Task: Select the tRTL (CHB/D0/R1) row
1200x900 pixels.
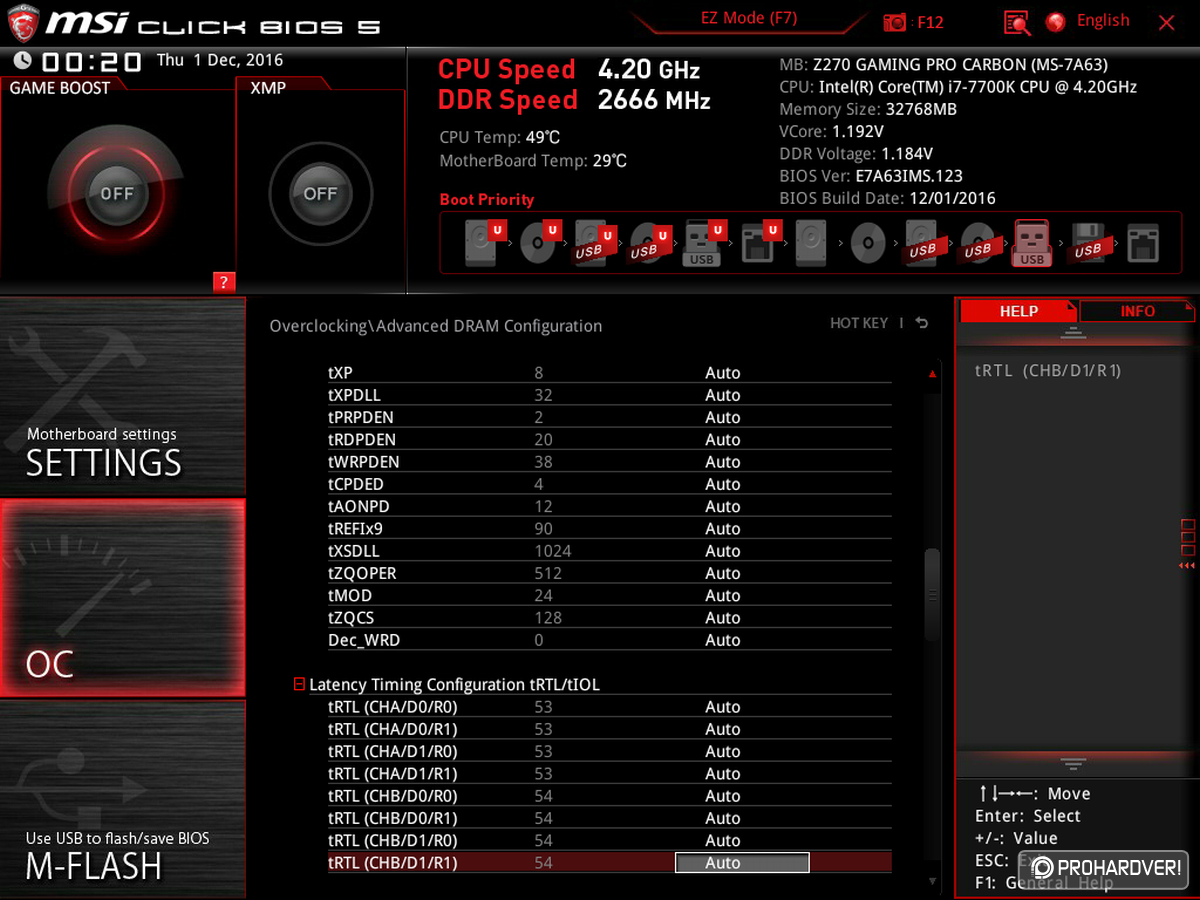Action: 609,818
